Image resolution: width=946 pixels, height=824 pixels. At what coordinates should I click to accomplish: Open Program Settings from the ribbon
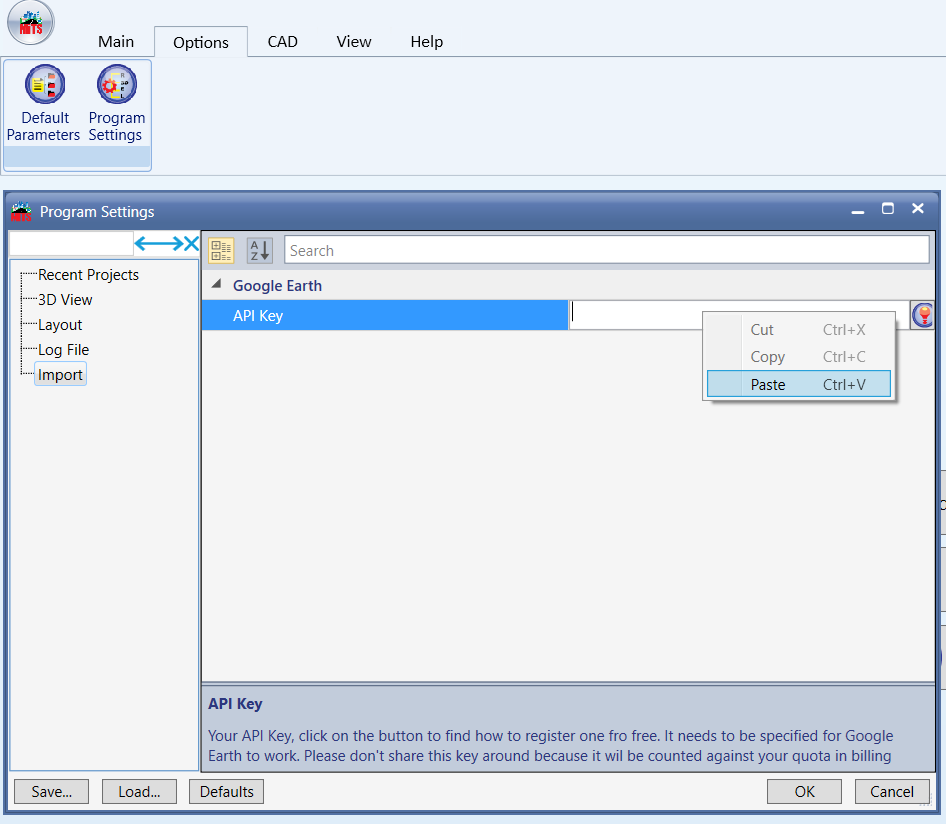pyautogui.click(x=116, y=103)
